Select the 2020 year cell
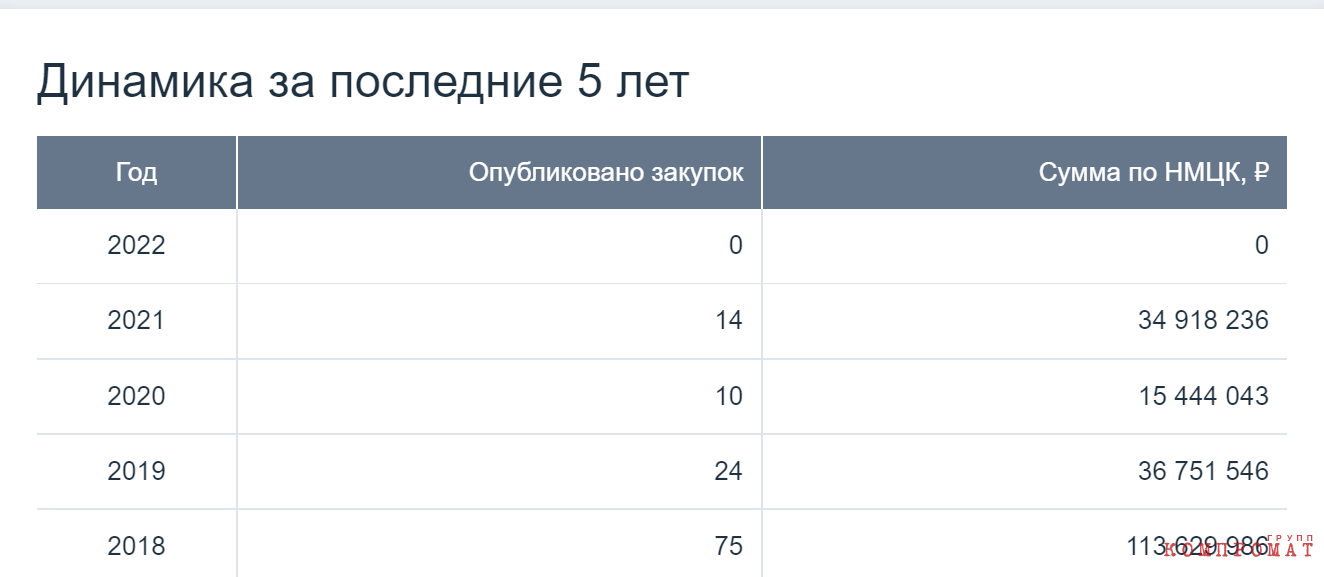The width and height of the screenshot is (1324, 577). (x=136, y=396)
